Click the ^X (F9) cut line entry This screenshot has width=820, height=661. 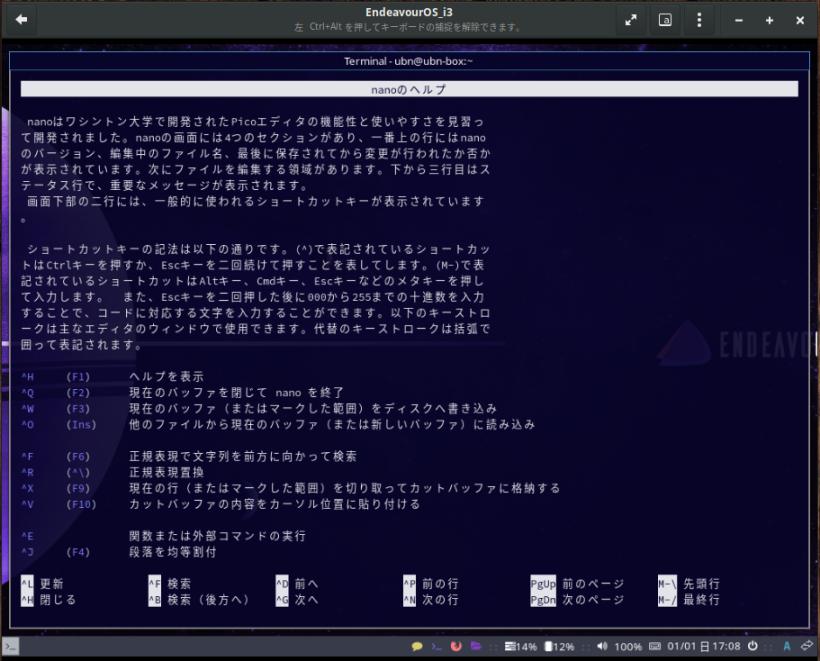click(x=291, y=488)
